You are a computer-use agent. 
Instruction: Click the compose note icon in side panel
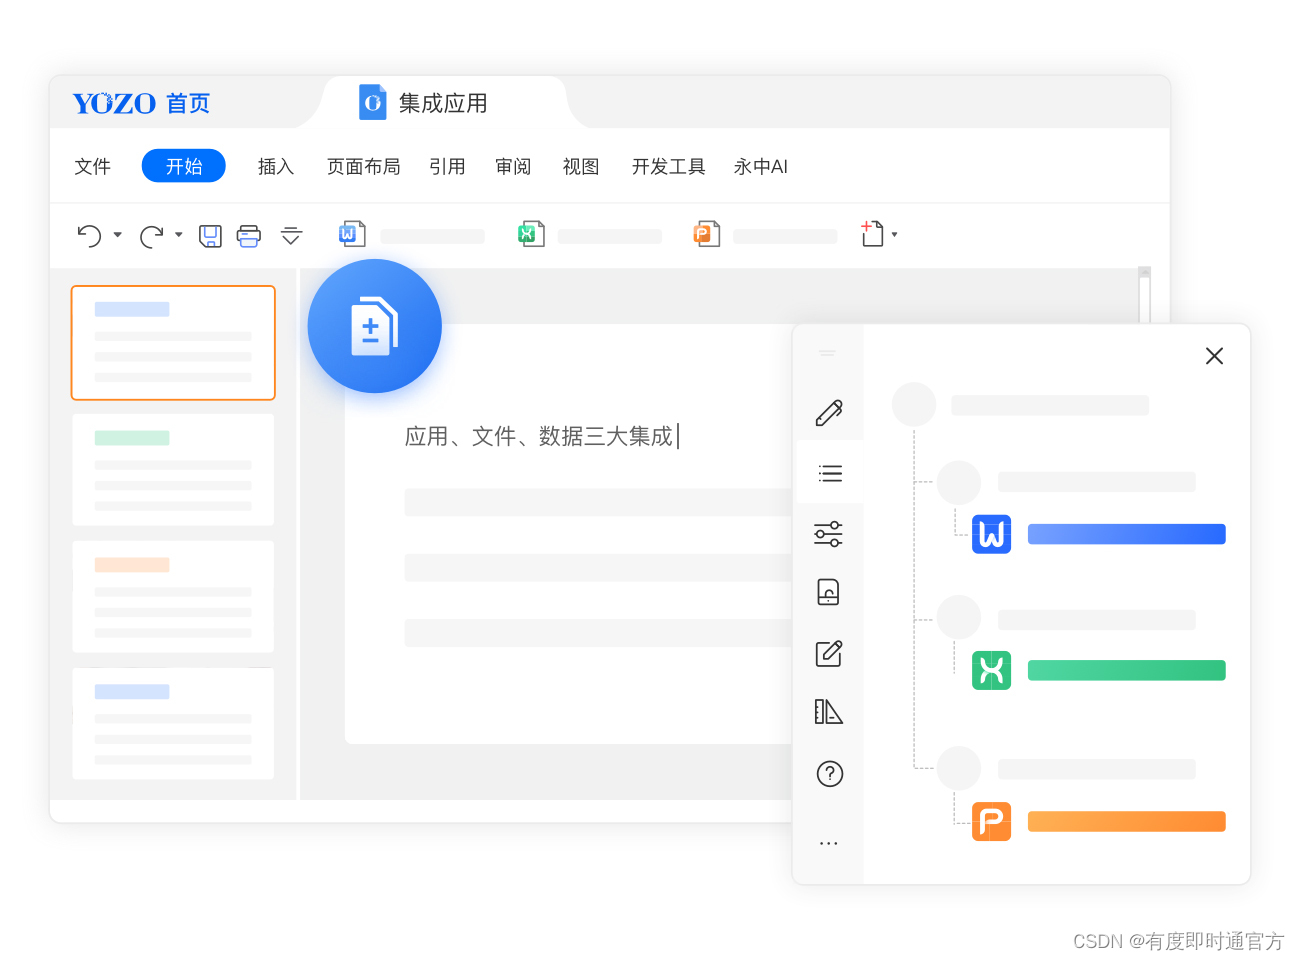(x=829, y=653)
